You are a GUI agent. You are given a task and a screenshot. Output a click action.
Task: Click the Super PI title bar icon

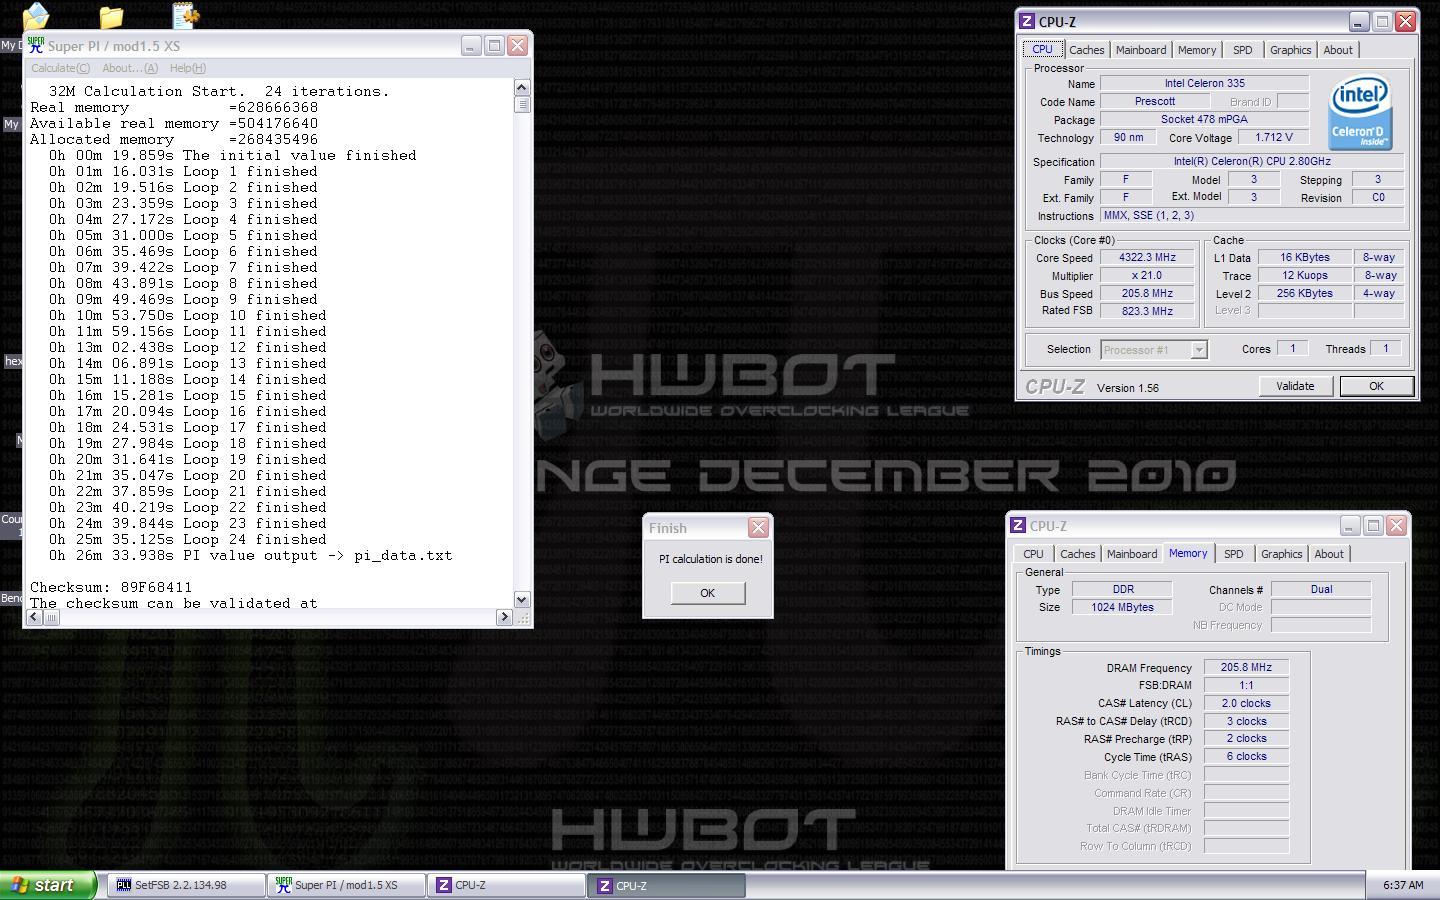point(36,45)
